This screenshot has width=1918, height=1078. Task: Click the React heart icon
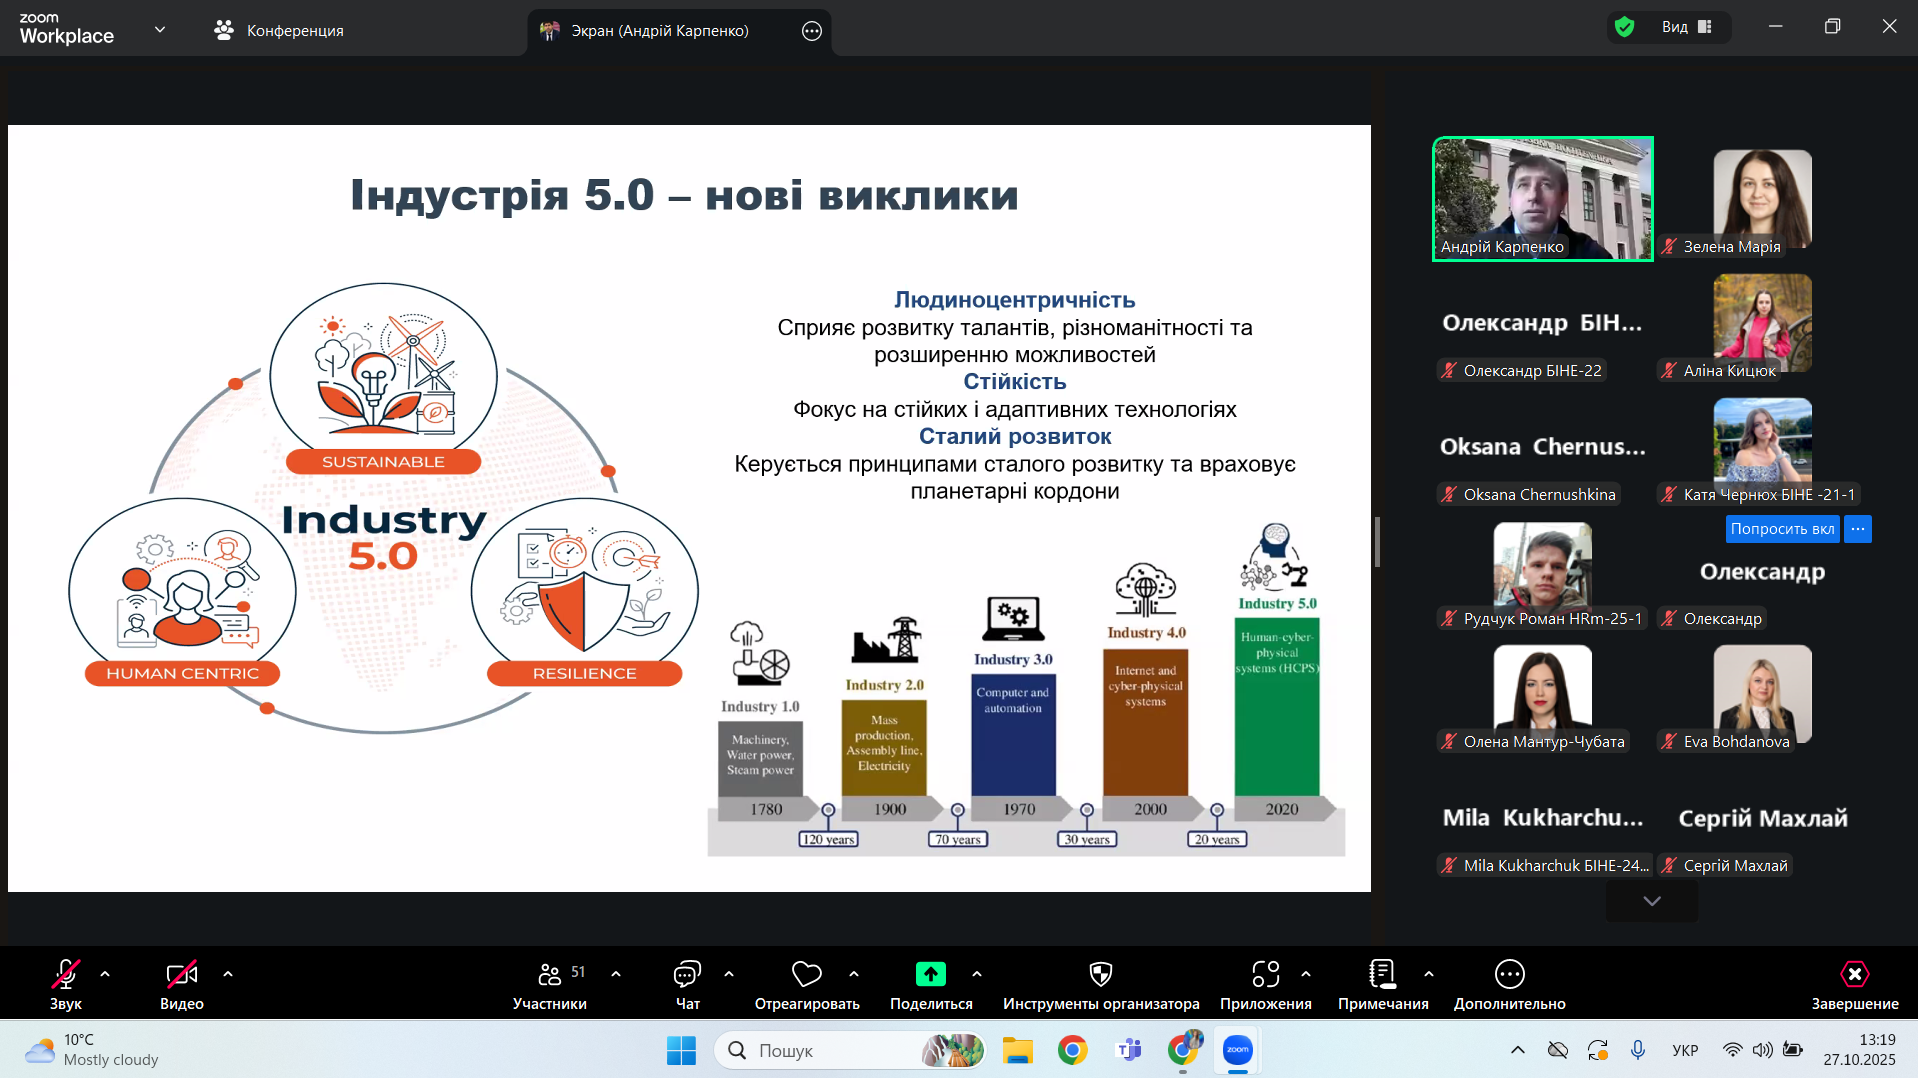pos(806,974)
